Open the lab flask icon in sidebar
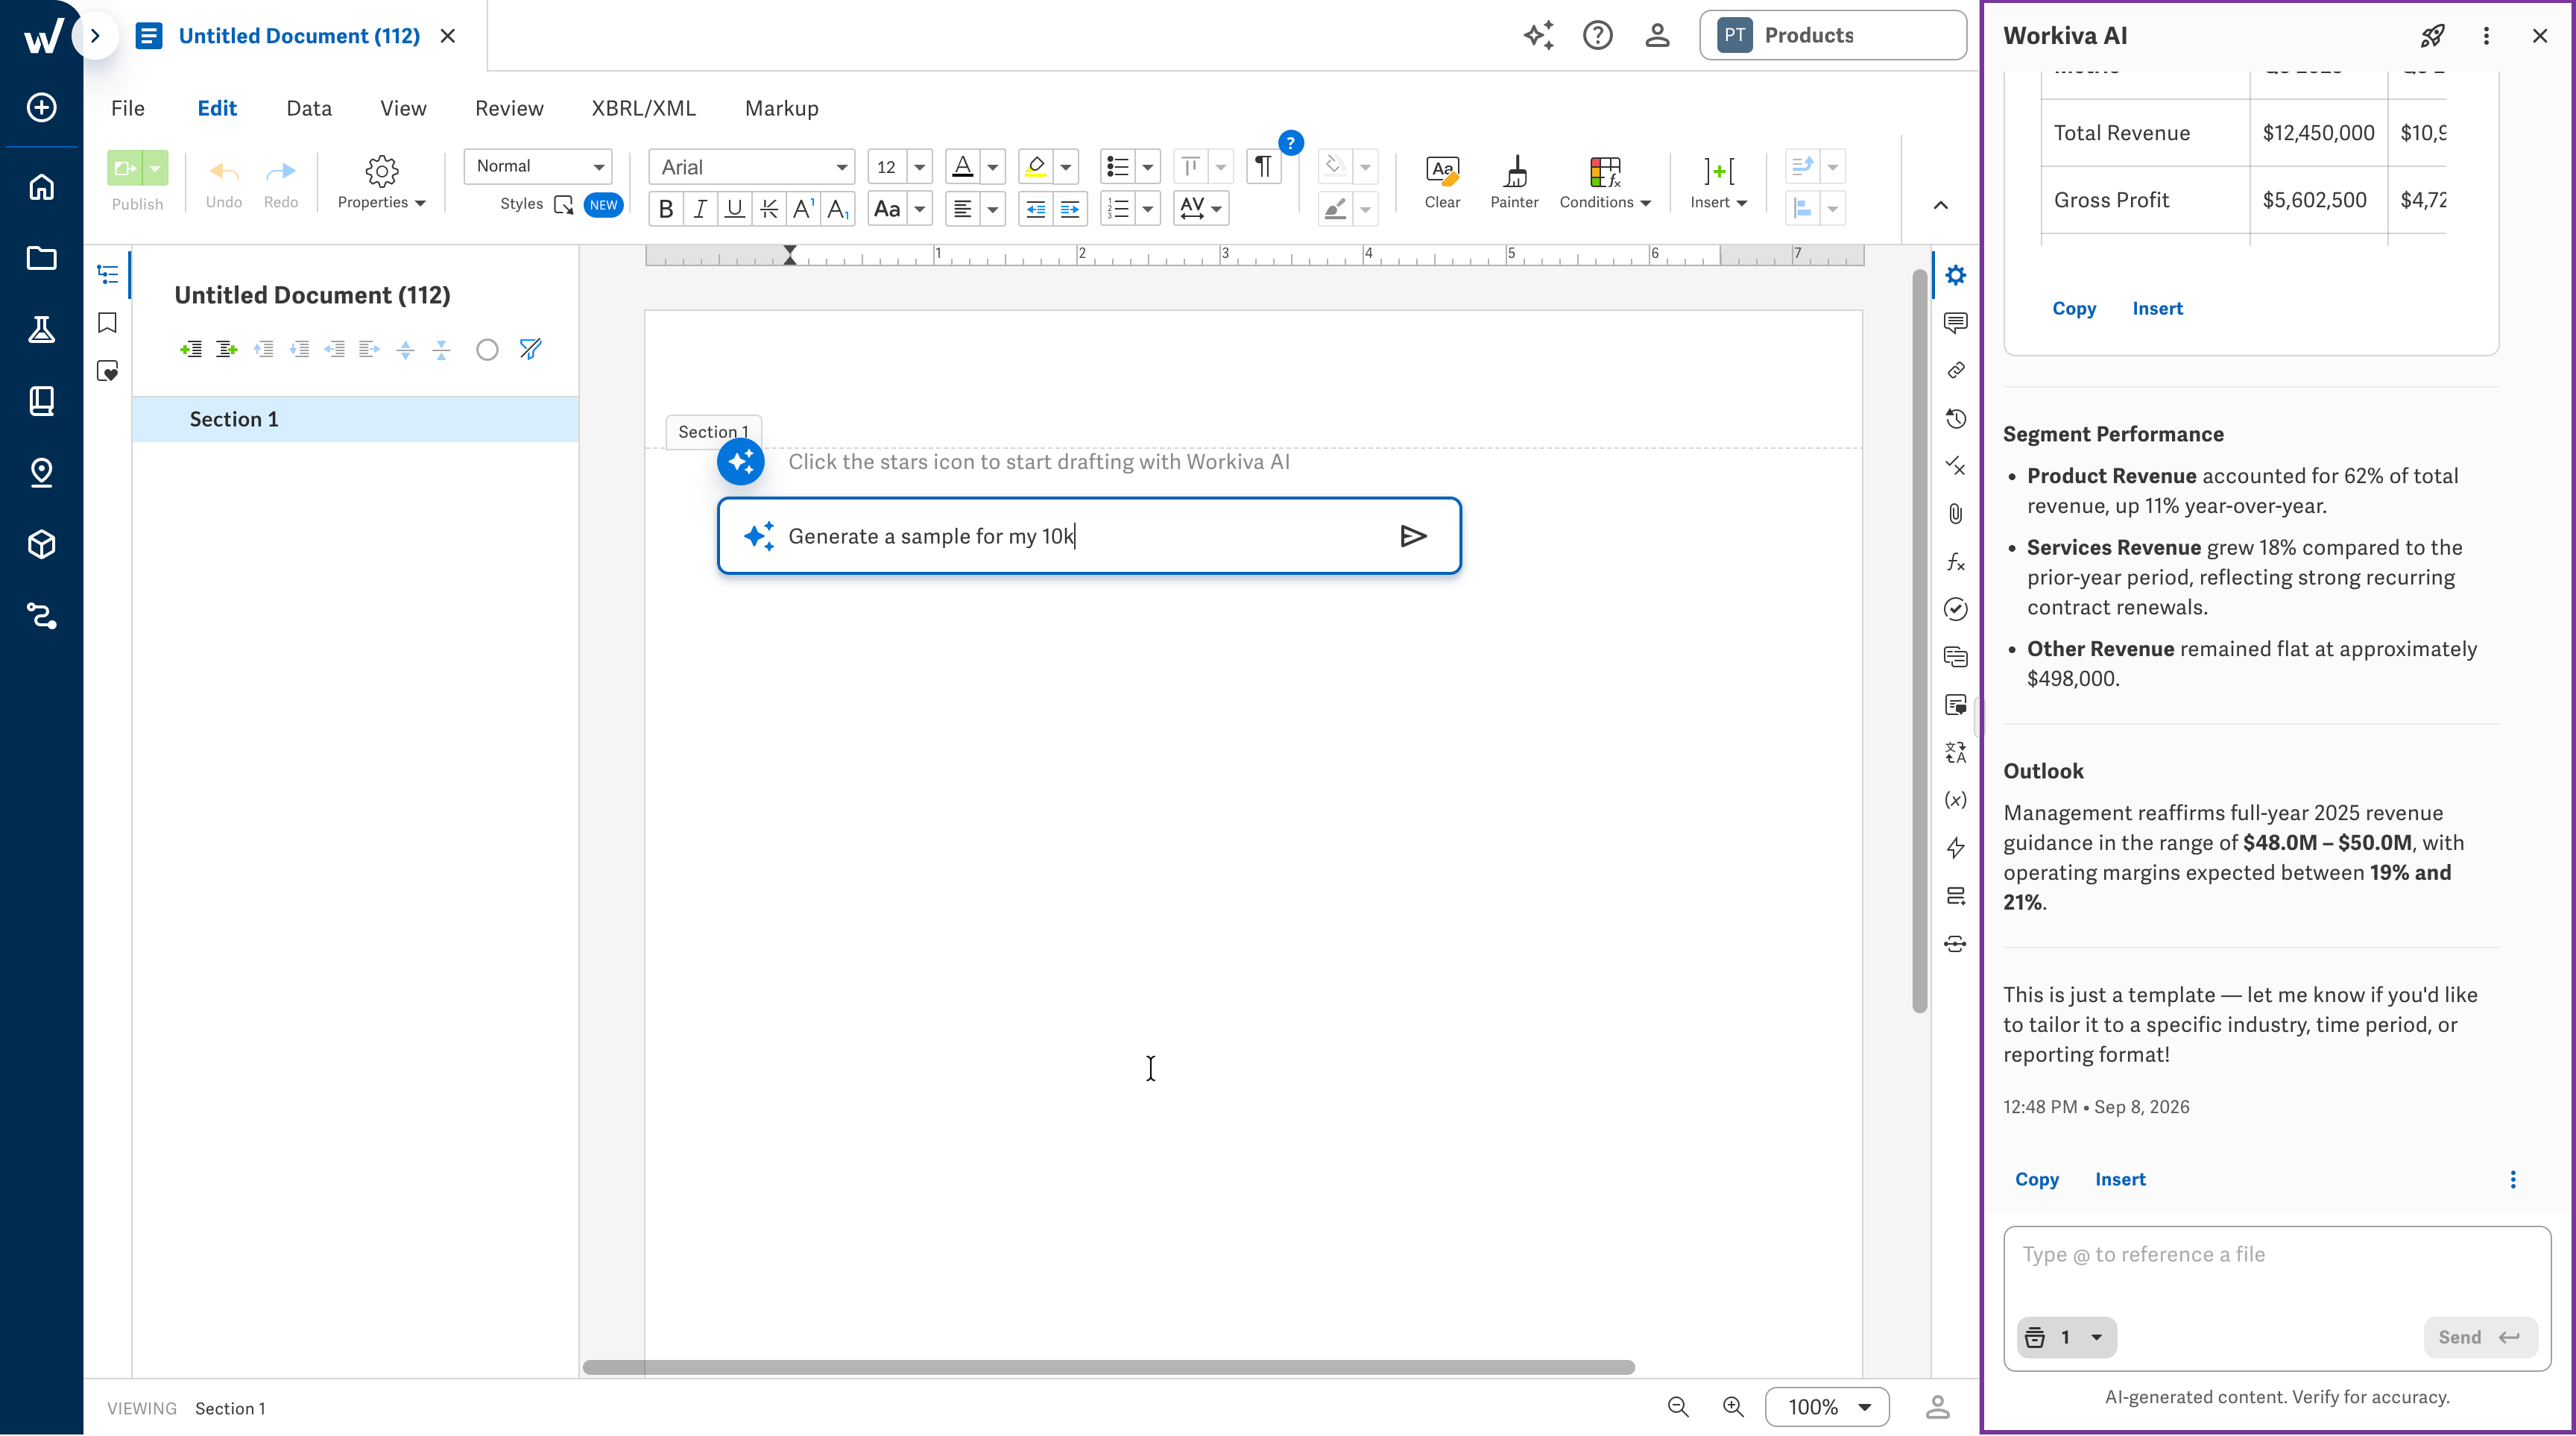 click(x=41, y=329)
